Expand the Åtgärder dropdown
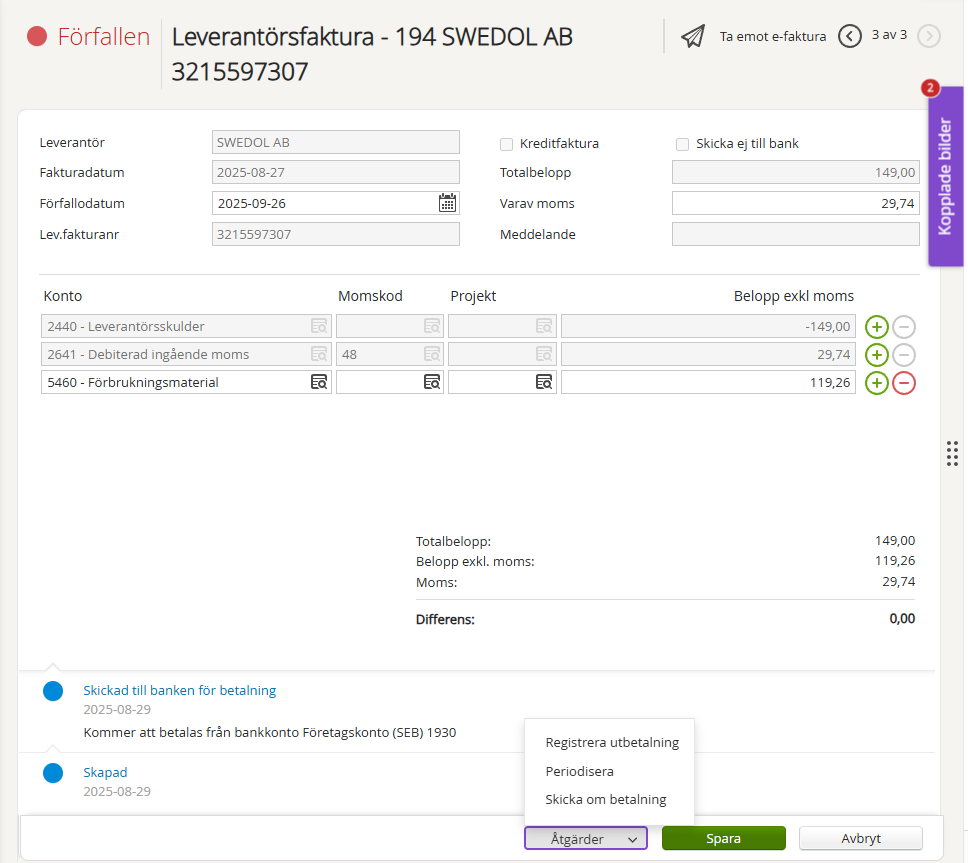The height and width of the screenshot is (863, 968). [x=586, y=839]
